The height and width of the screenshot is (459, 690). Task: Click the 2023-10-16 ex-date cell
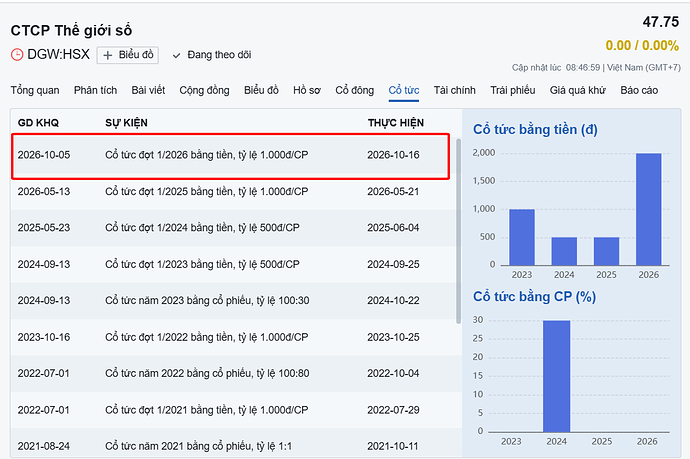tap(44, 337)
